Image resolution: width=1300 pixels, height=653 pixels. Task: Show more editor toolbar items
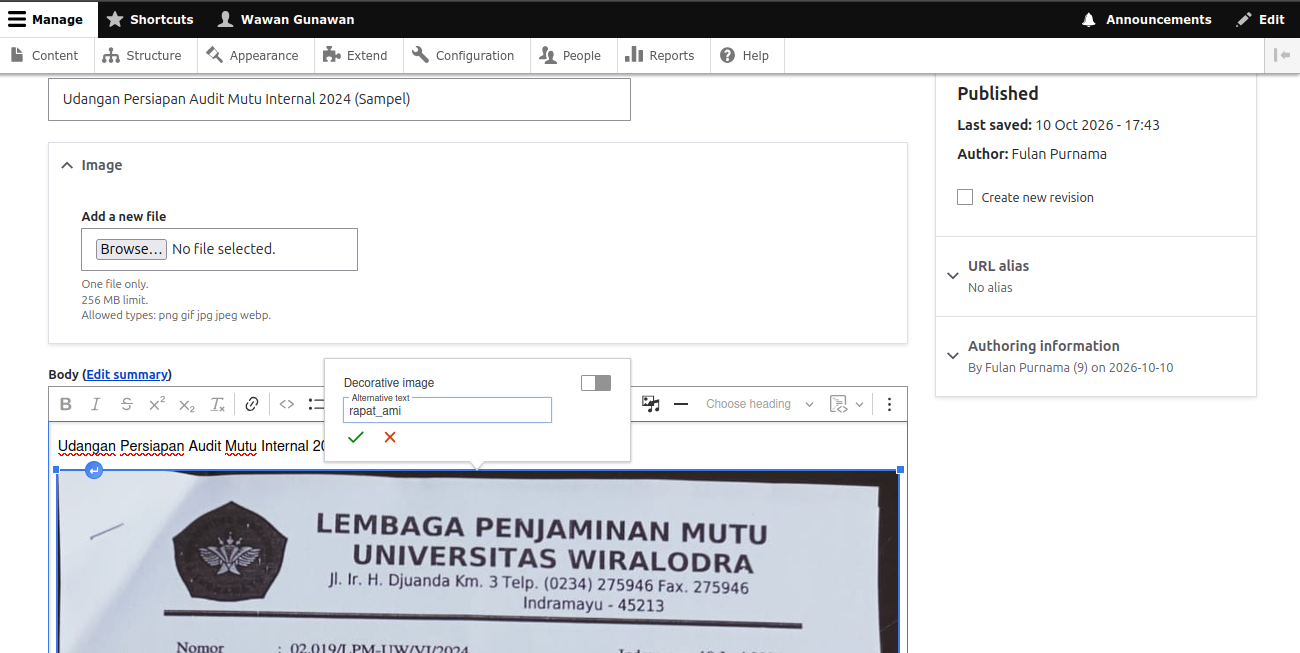[889, 404]
